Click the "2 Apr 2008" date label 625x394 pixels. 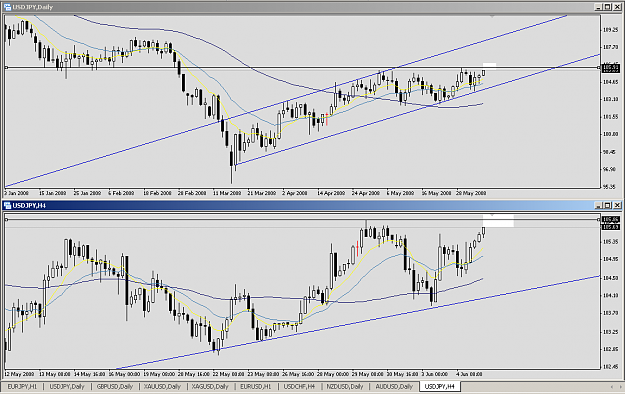(x=295, y=193)
